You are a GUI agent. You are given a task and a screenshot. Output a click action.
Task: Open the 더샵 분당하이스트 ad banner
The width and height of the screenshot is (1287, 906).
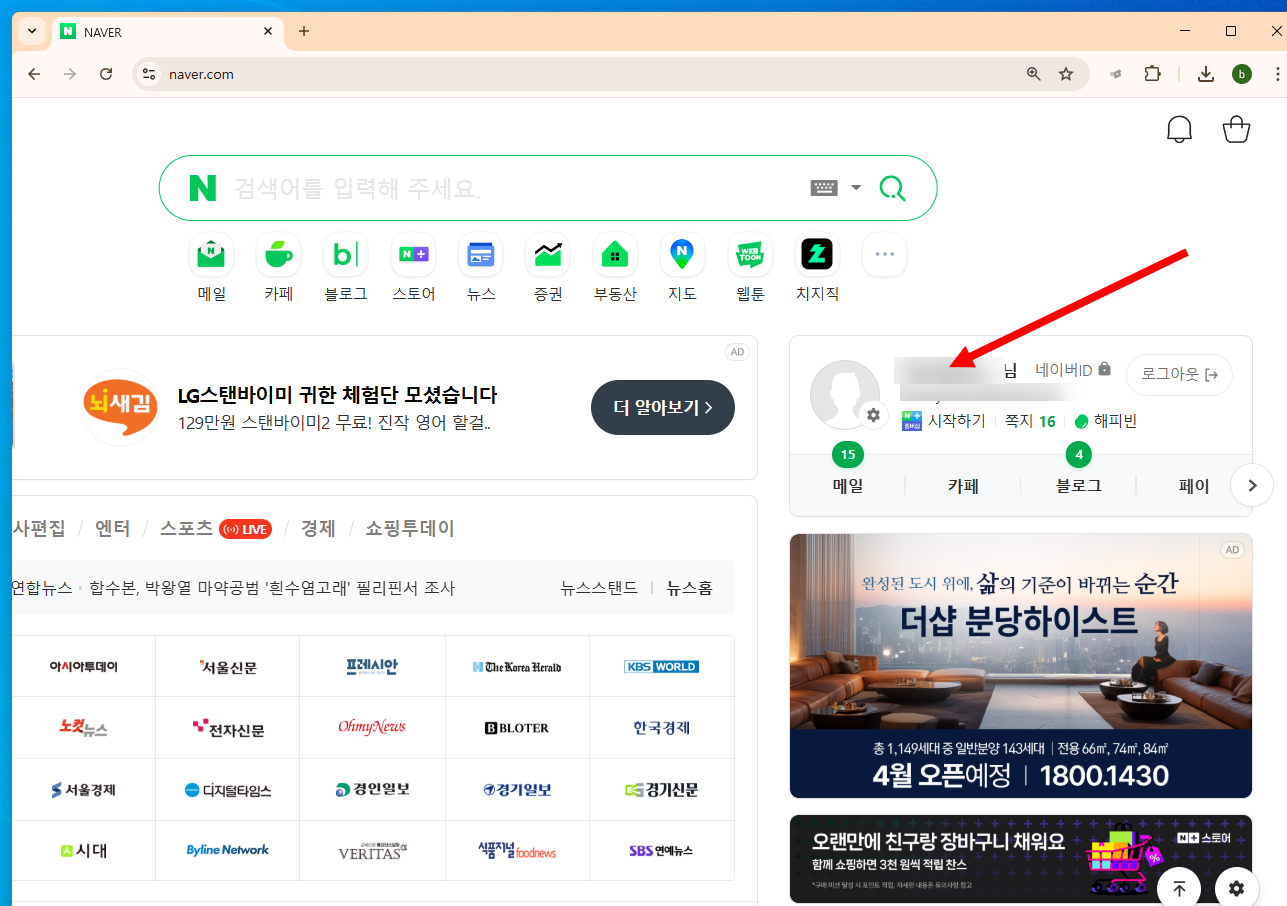point(1021,666)
